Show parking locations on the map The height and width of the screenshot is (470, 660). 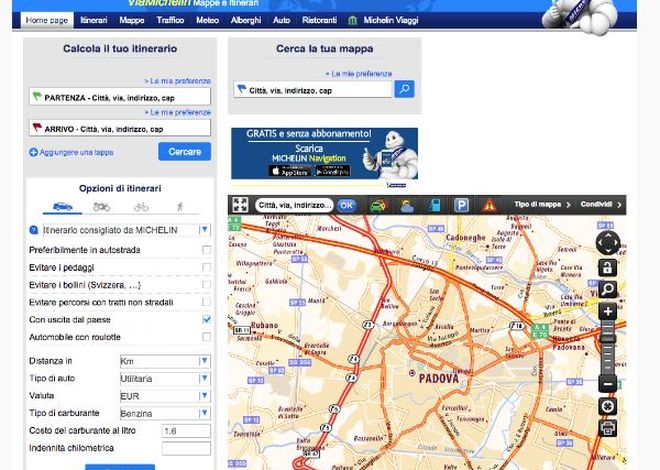(461, 205)
